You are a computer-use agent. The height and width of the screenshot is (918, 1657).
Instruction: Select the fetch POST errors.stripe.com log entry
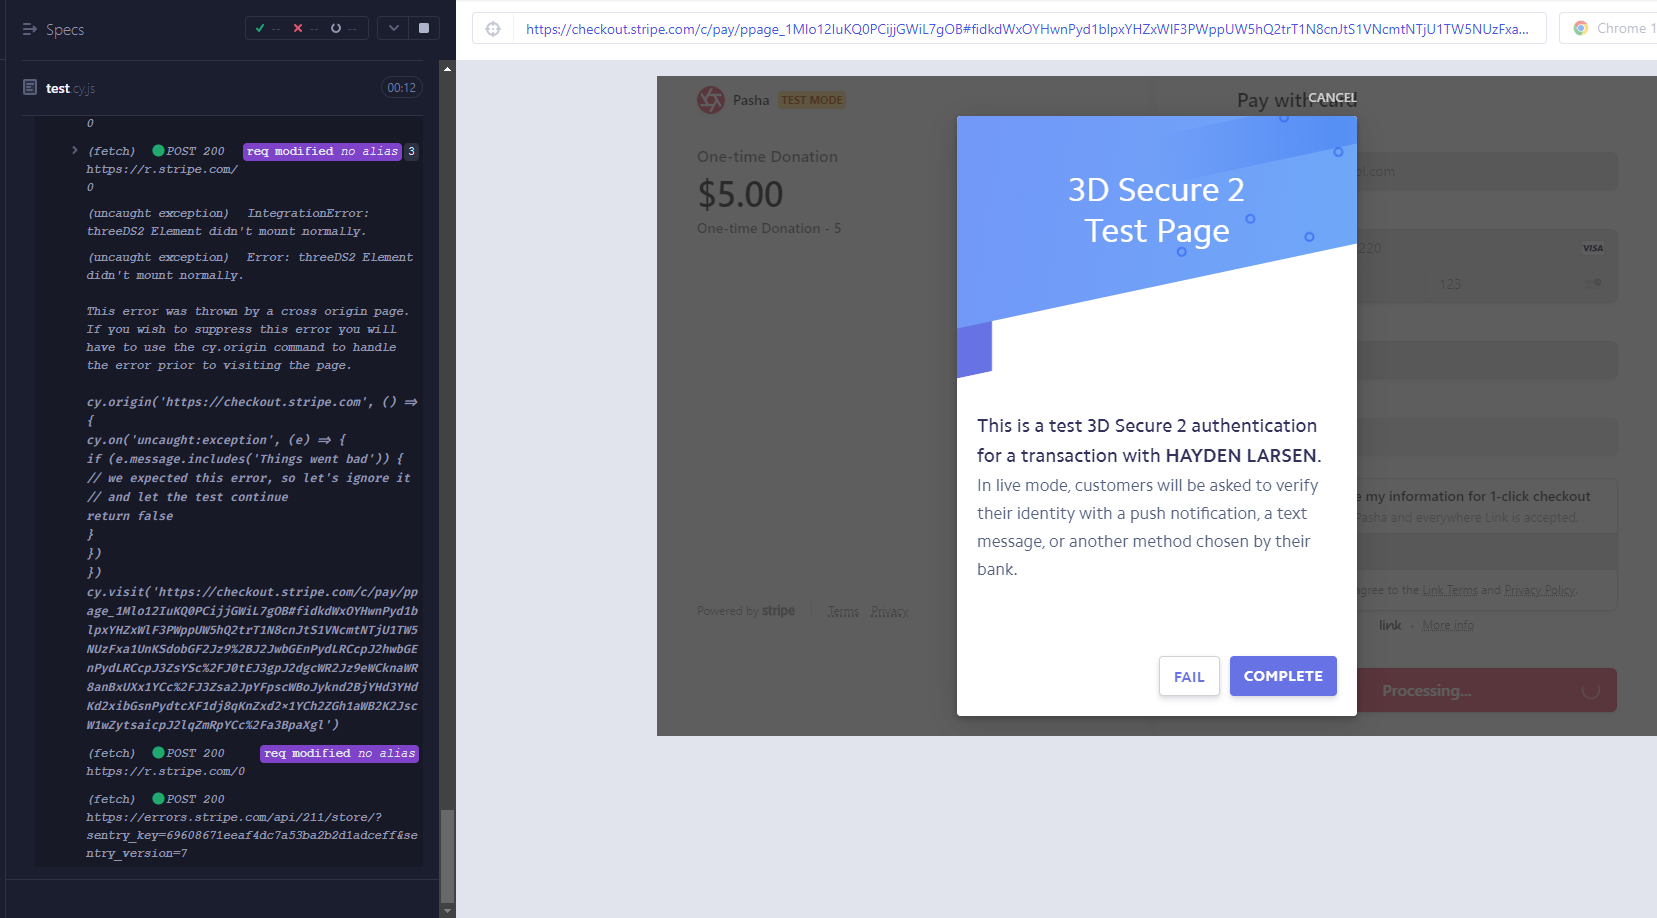click(252, 826)
